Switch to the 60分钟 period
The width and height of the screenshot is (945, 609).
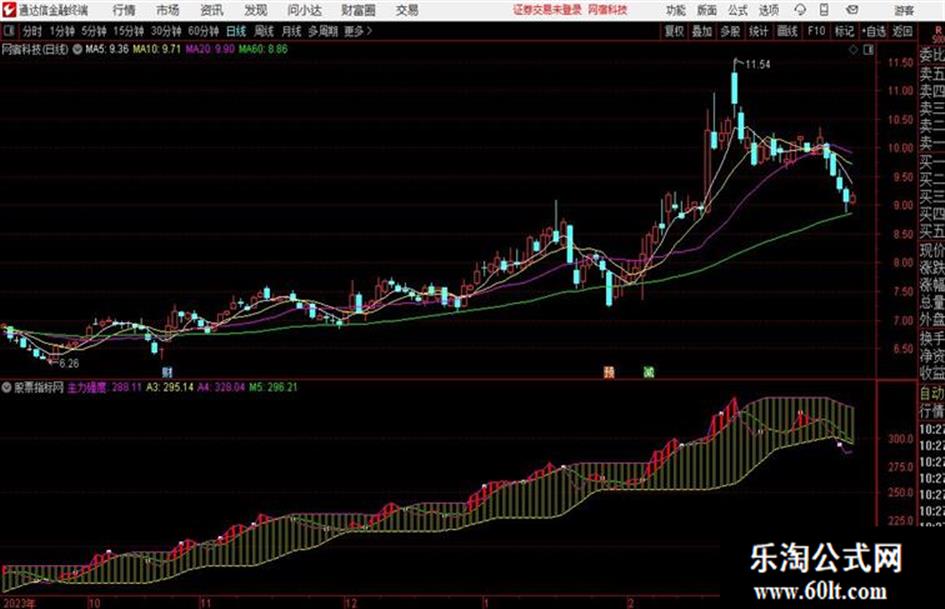click(203, 31)
